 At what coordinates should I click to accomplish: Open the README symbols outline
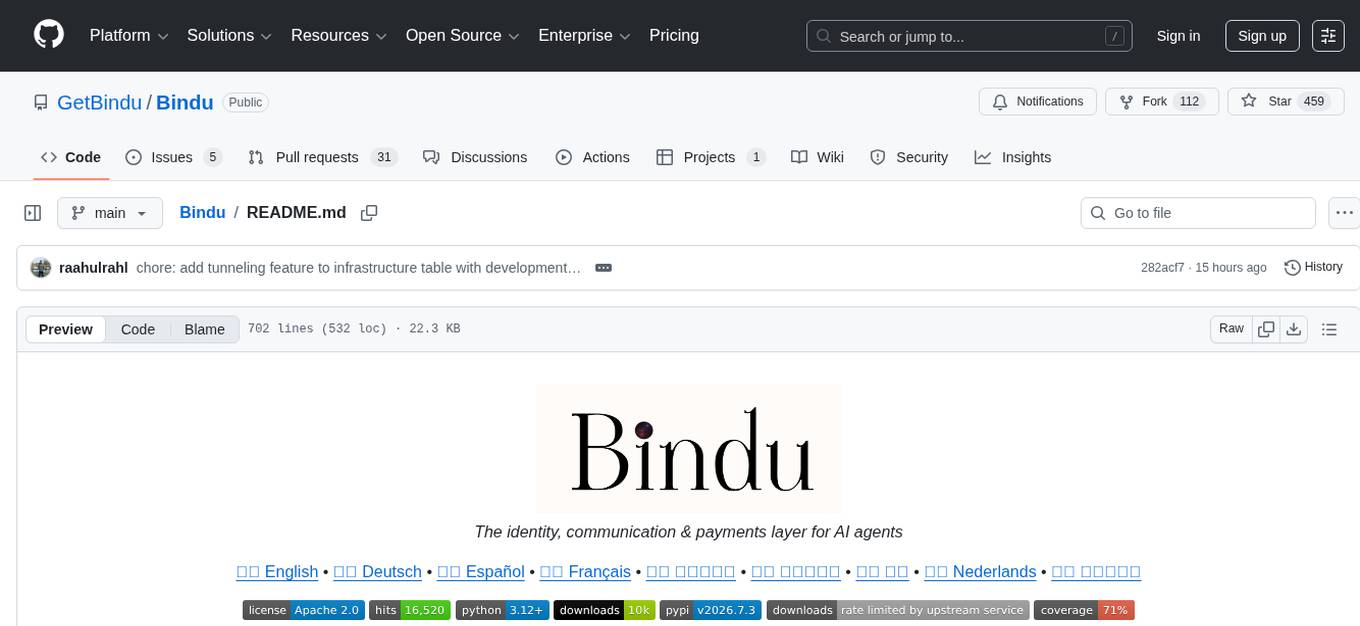[1330, 328]
